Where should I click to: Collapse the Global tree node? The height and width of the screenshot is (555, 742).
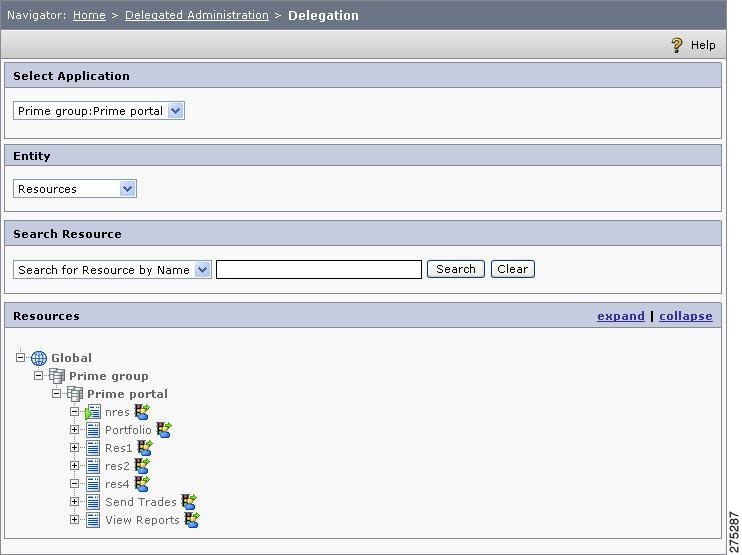(20, 357)
